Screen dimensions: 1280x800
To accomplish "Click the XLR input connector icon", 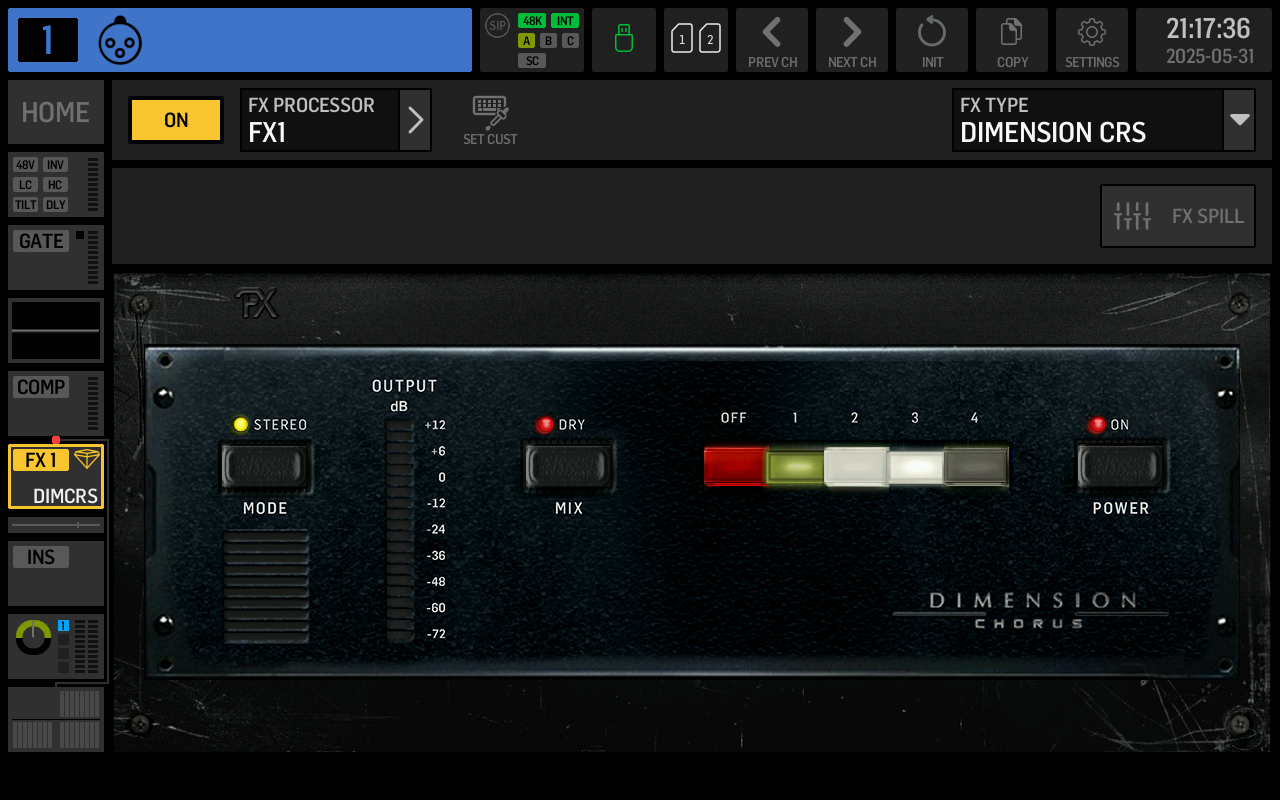I will tap(120, 41).
